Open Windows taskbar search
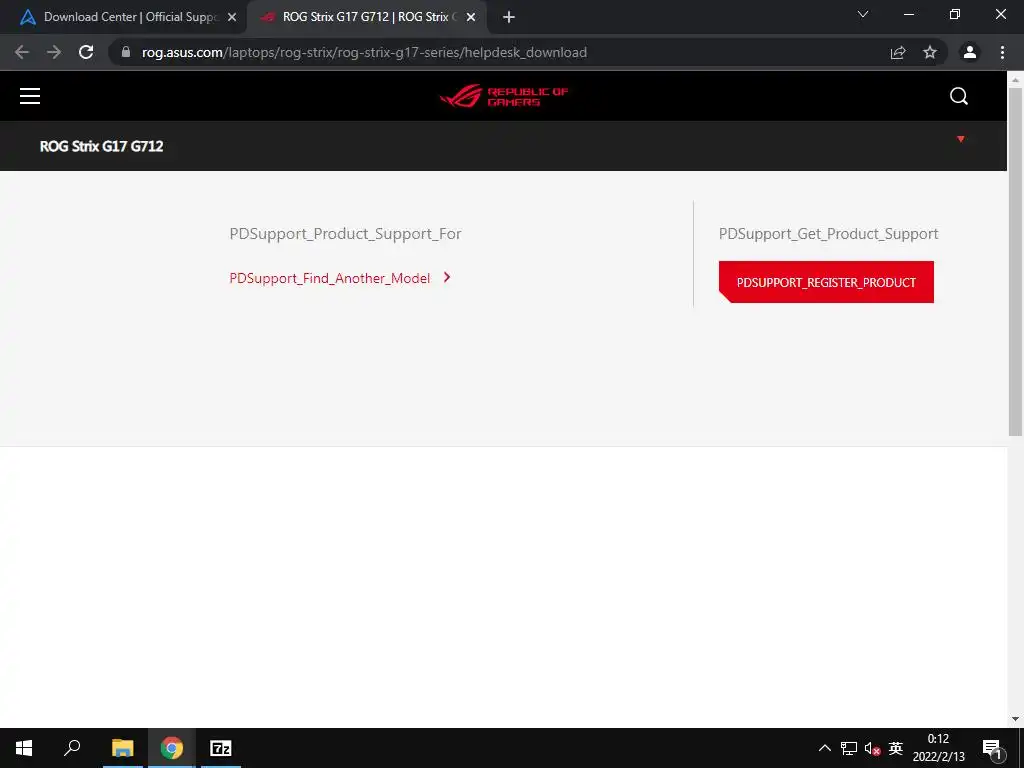The image size is (1024, 768). coord(72,748)
